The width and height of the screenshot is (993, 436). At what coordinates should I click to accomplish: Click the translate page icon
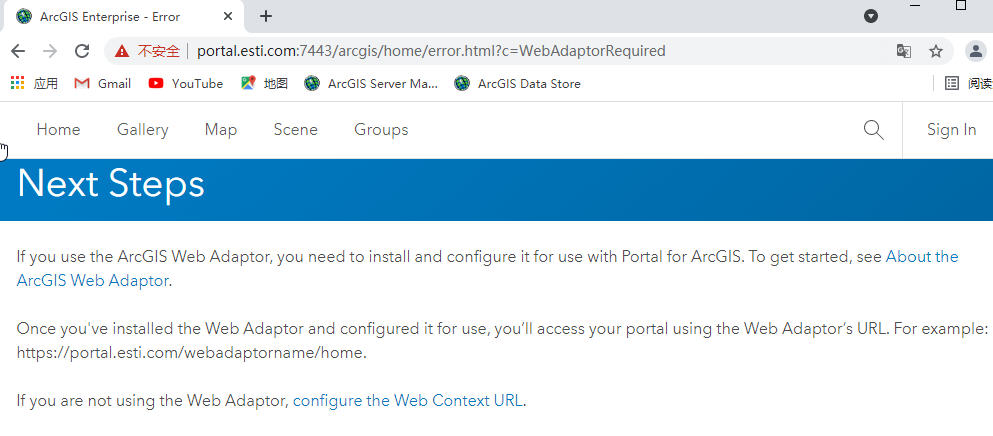pos(904,51)
